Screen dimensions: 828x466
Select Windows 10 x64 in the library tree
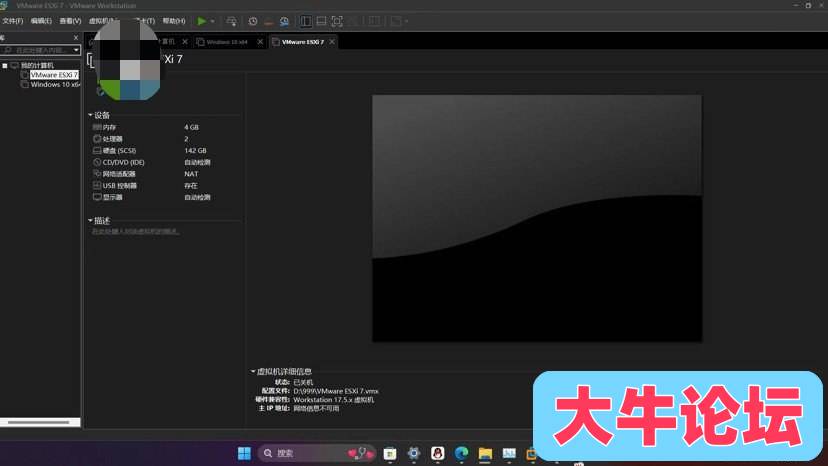pos(55,85)
